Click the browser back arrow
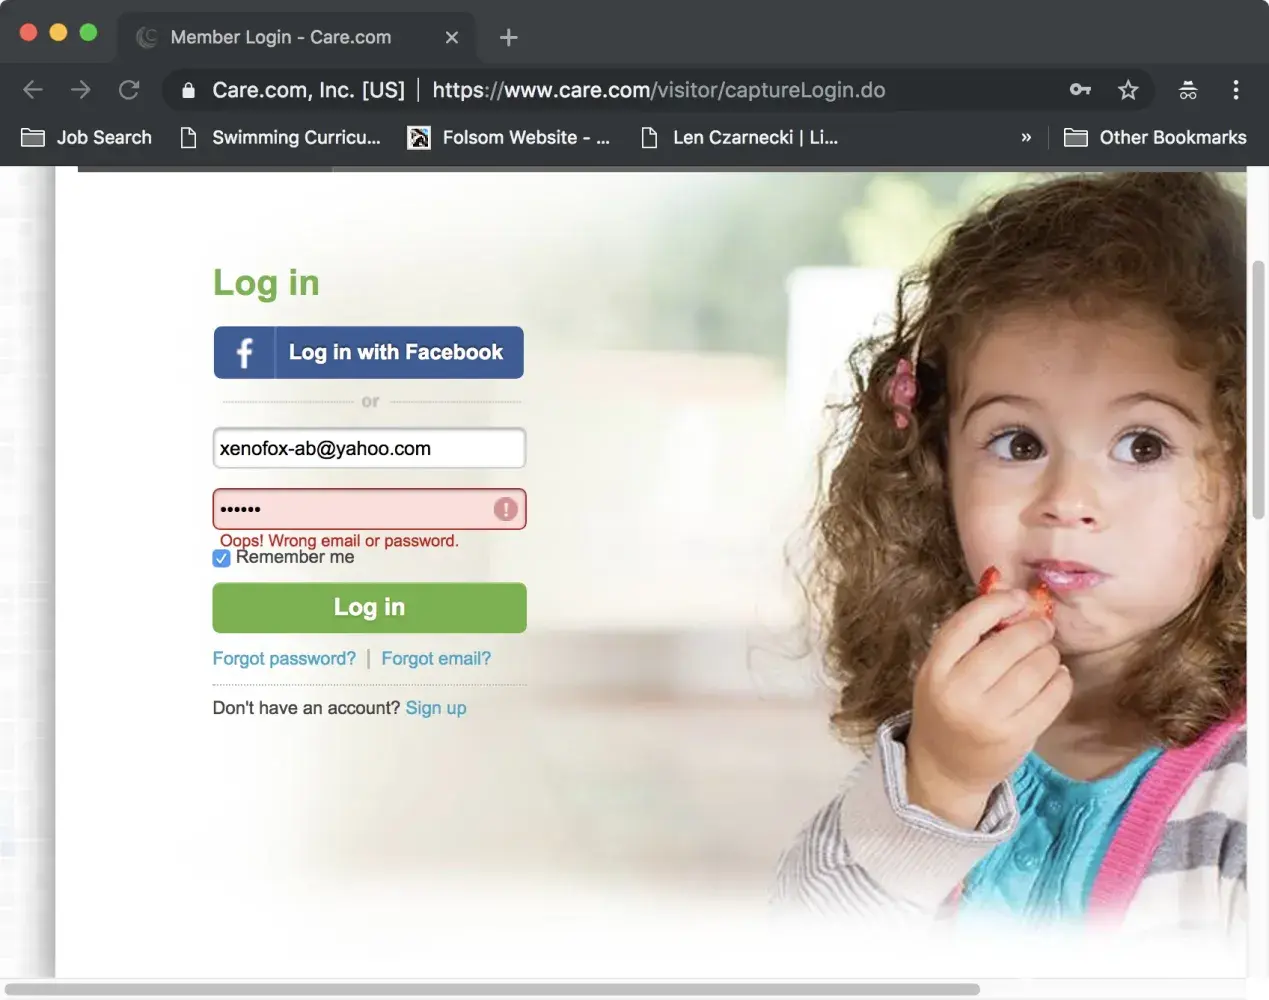 tap(33, 90)
